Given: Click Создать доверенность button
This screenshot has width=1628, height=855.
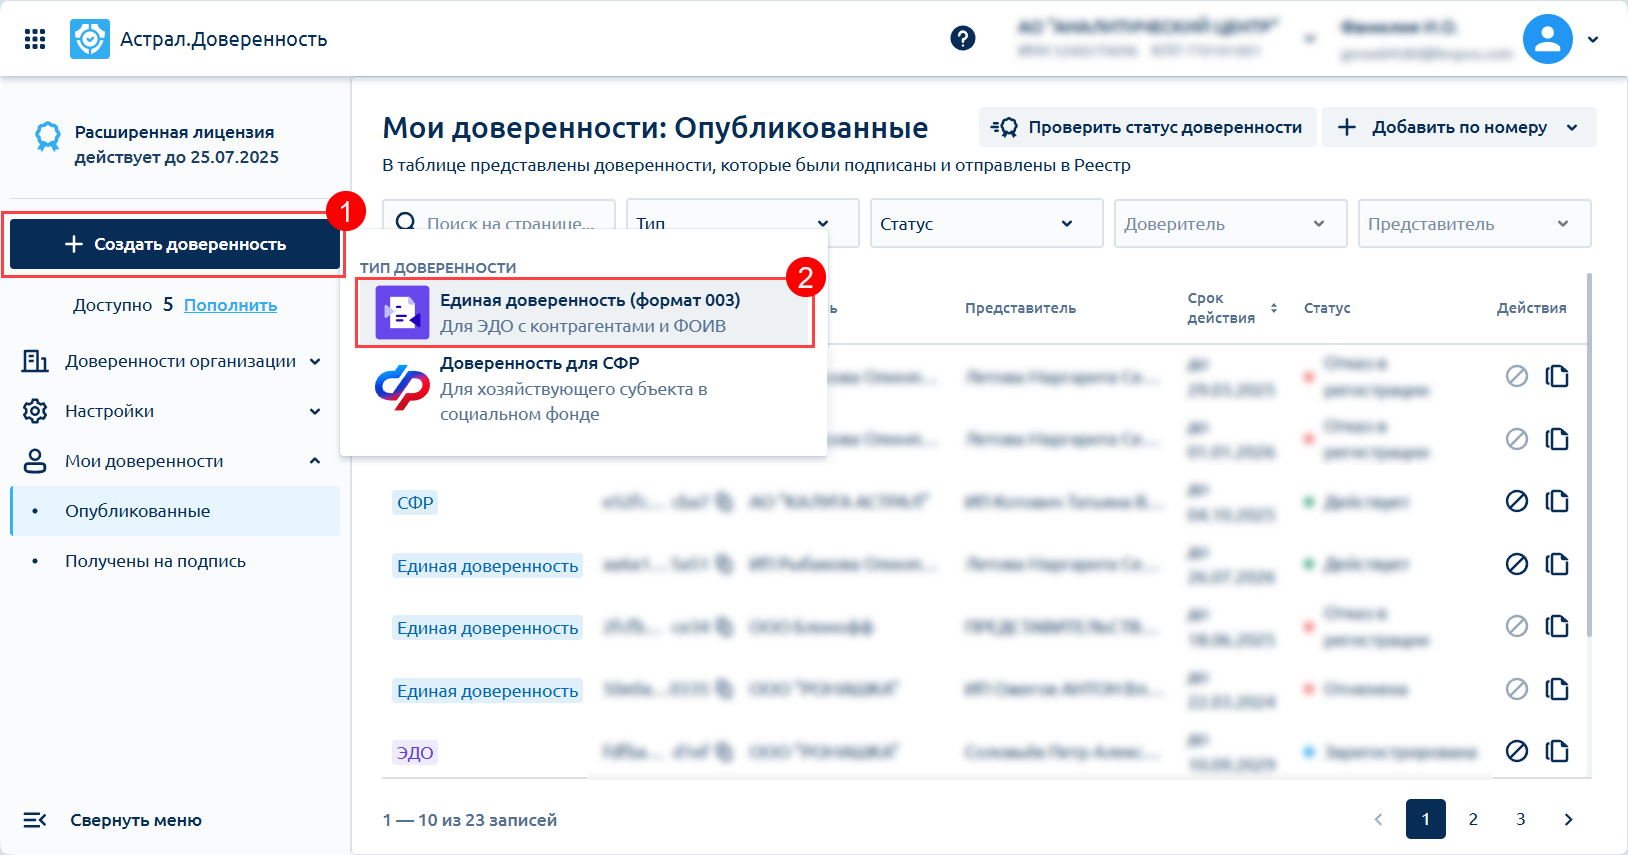Looking at the screenshot, I should [x=175, y=244].
